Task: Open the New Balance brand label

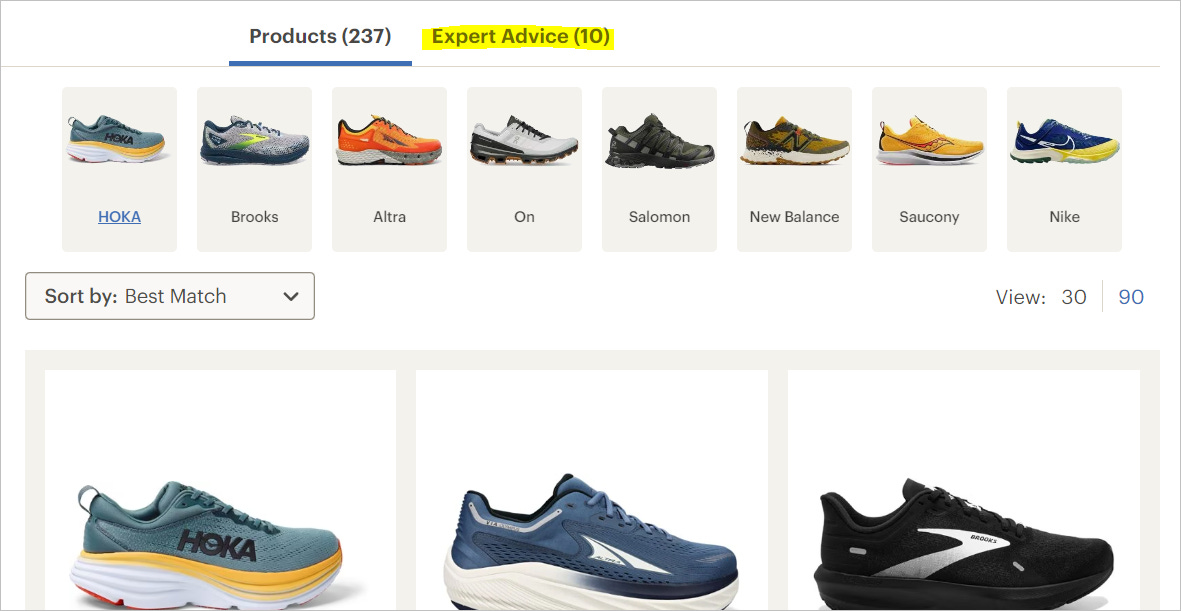Action: point(795,217)
